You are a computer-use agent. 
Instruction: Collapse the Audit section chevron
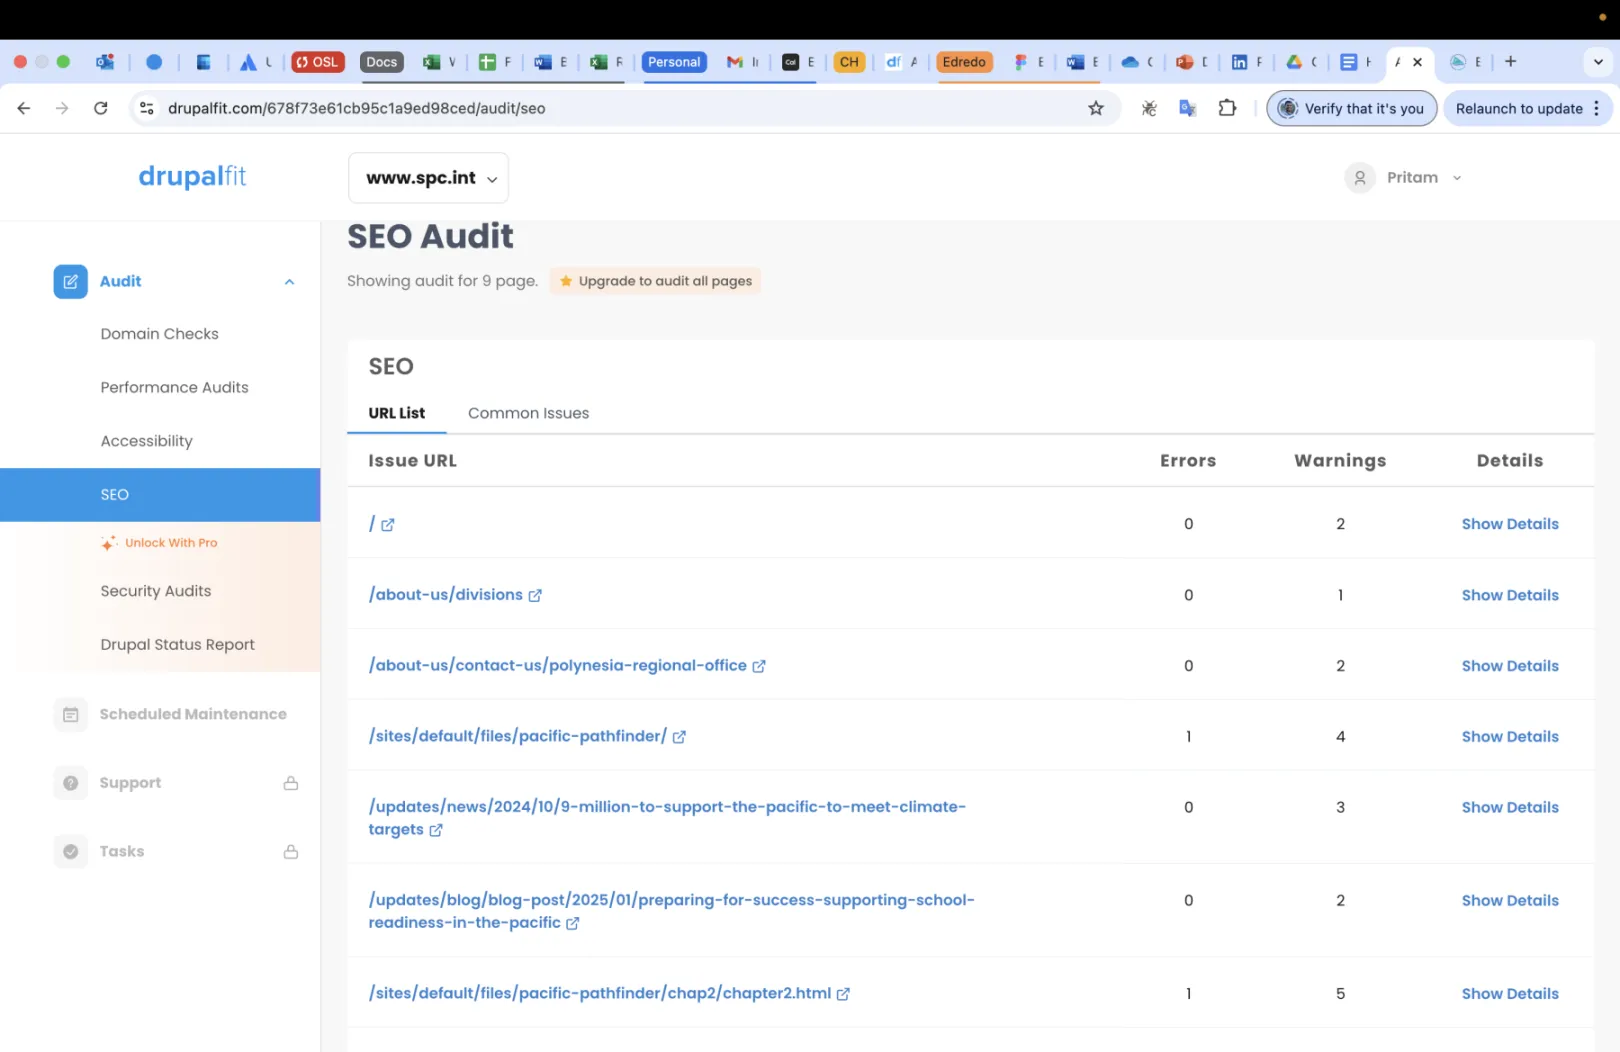[x=289, y=282]
